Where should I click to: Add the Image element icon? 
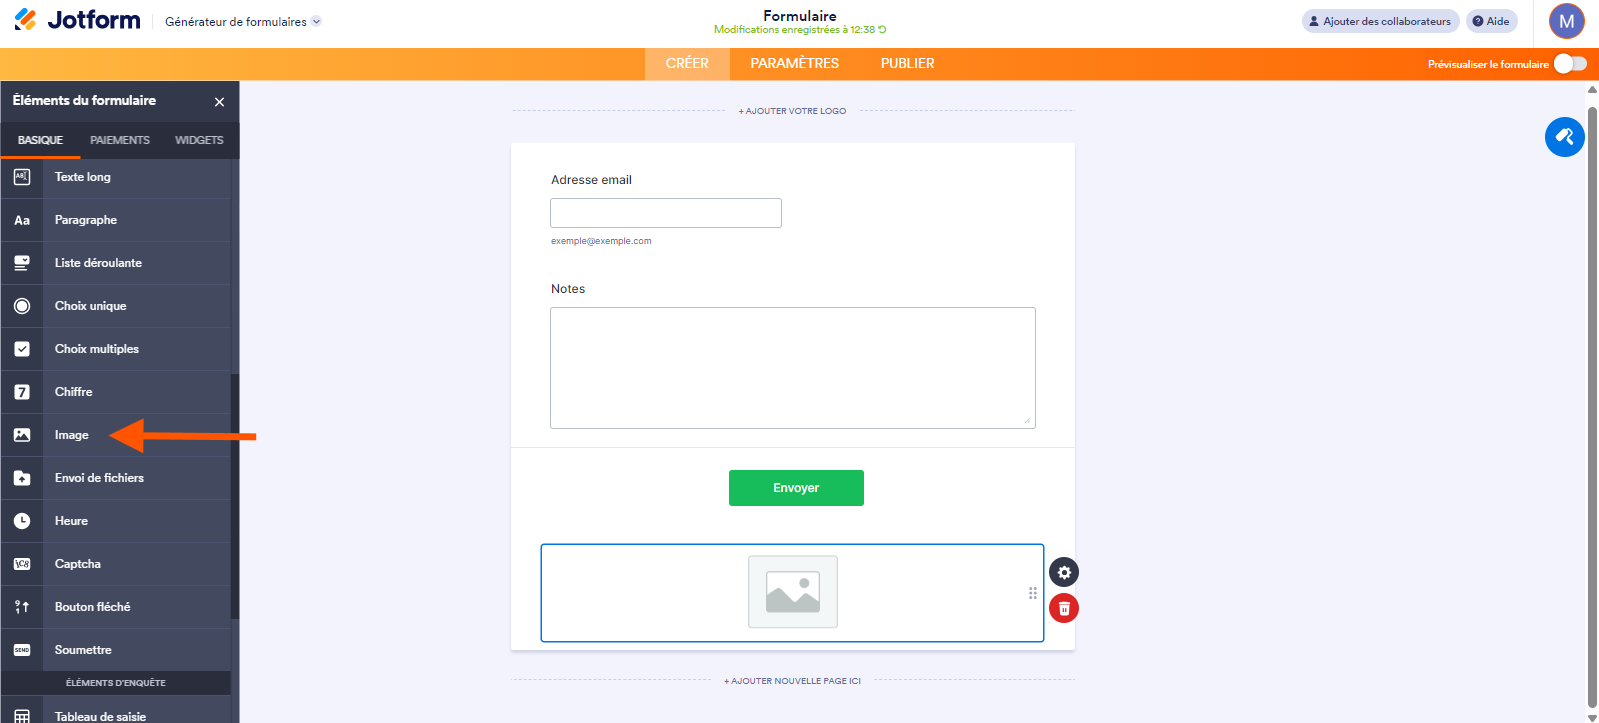pyautogui.click(x=22, y=435)
